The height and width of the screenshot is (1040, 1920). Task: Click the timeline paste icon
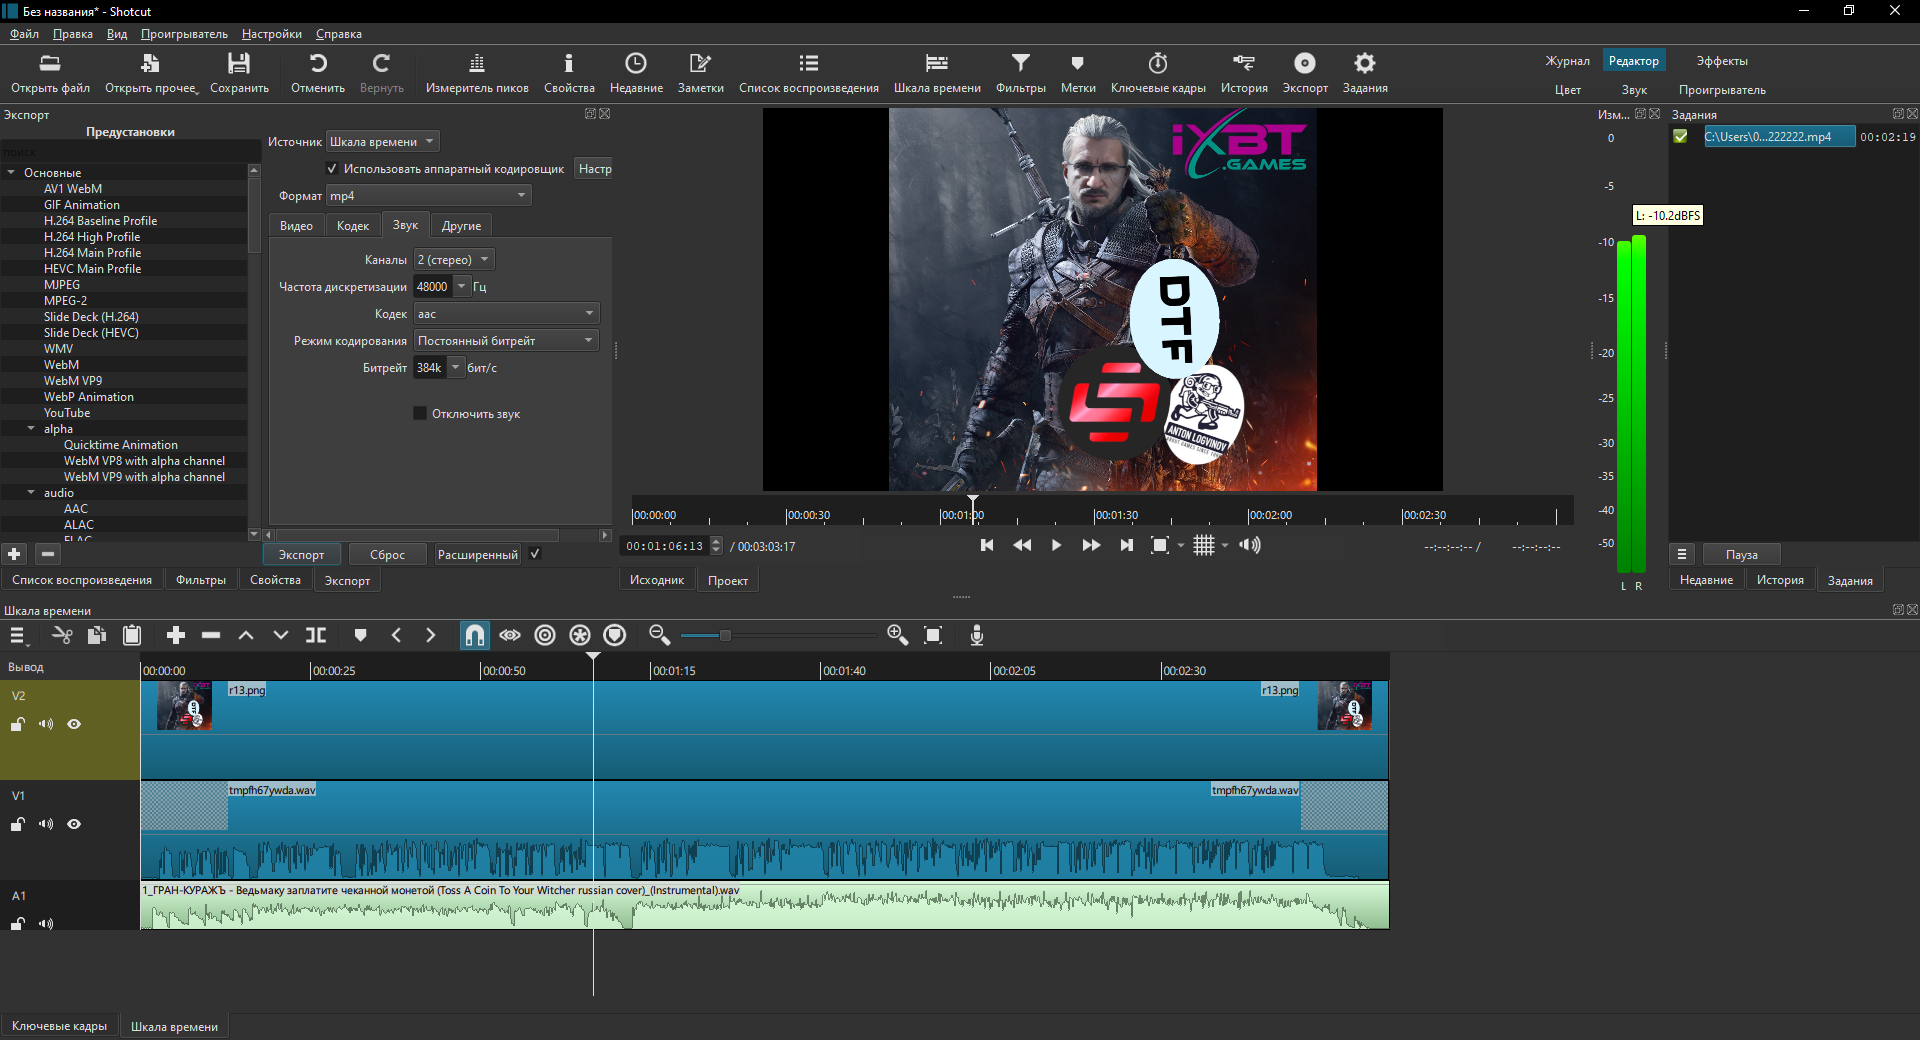tap(132, 635)
